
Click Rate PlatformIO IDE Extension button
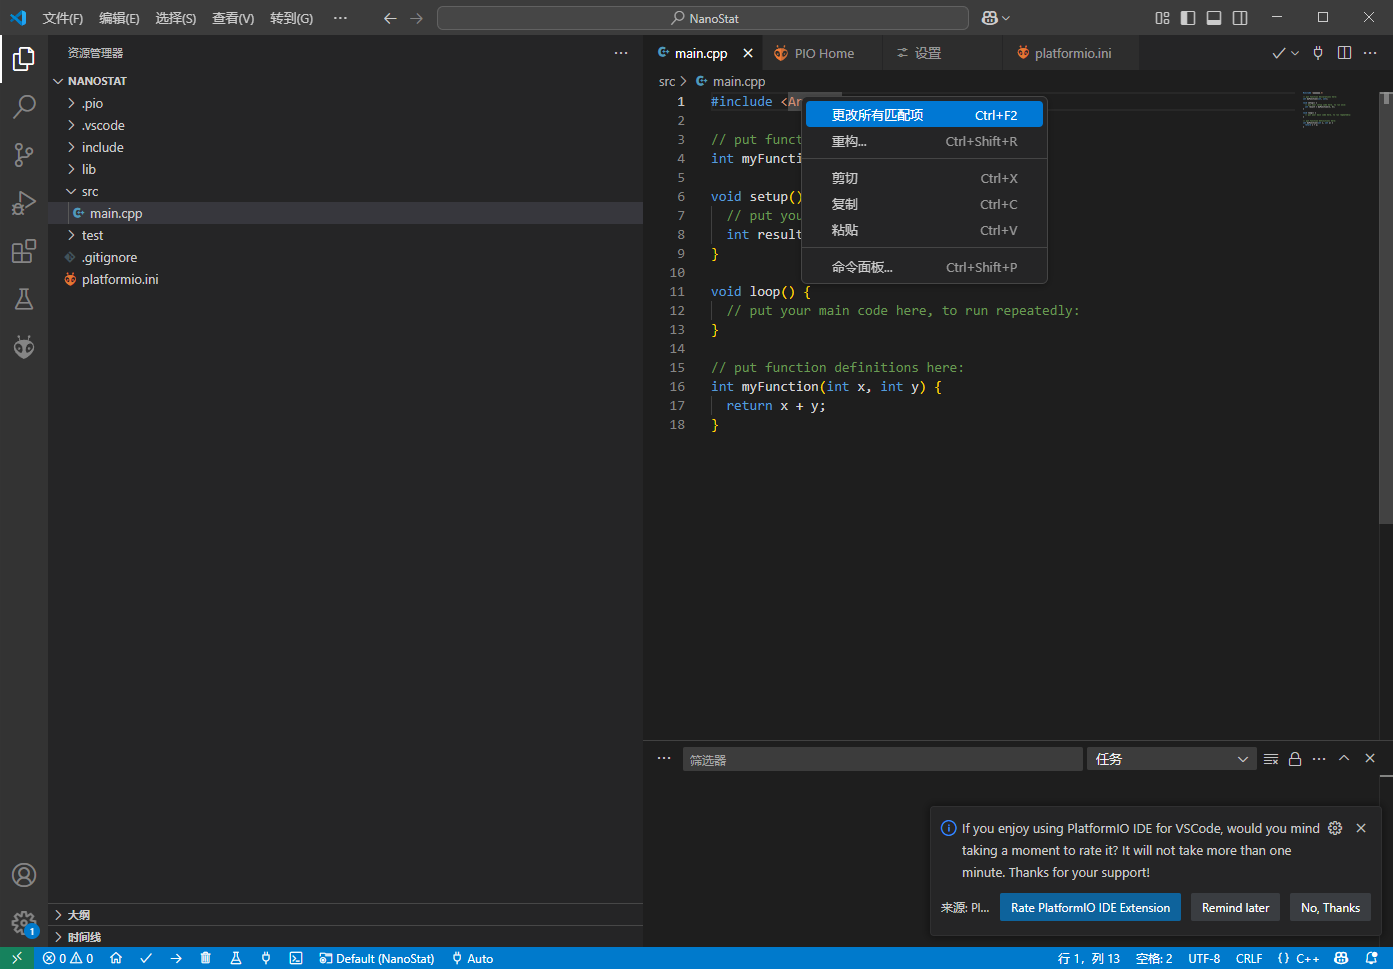click(1090, 907)
